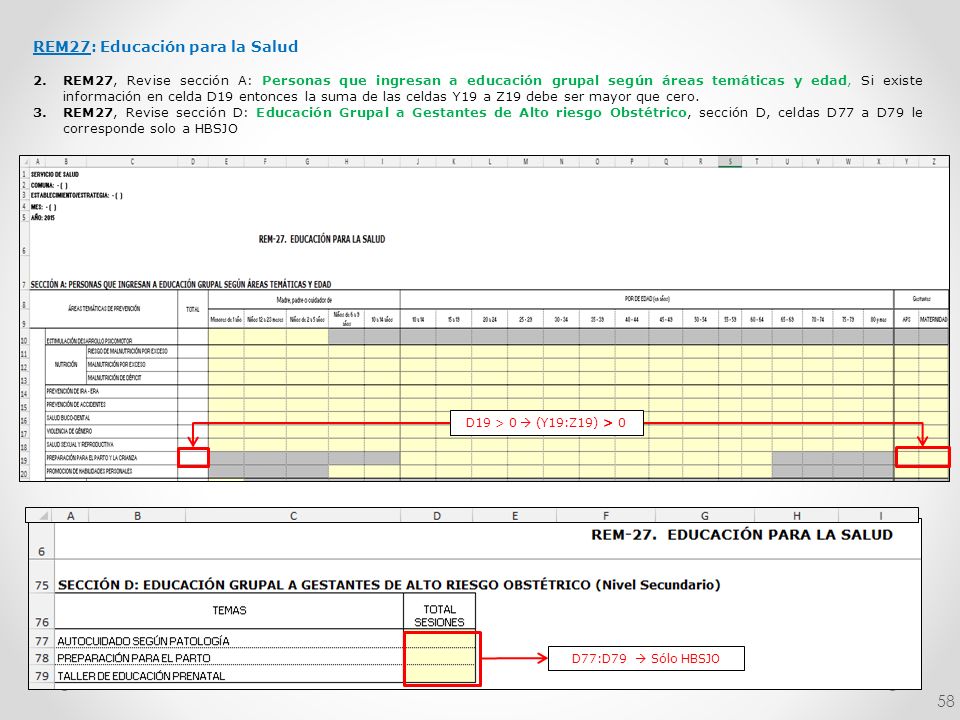The width and height of the screenshot is (960, 720).
Task: Click the 'TALLER DE EDUCACIÓN PRENATAL' label
Action: coord(141,676)
